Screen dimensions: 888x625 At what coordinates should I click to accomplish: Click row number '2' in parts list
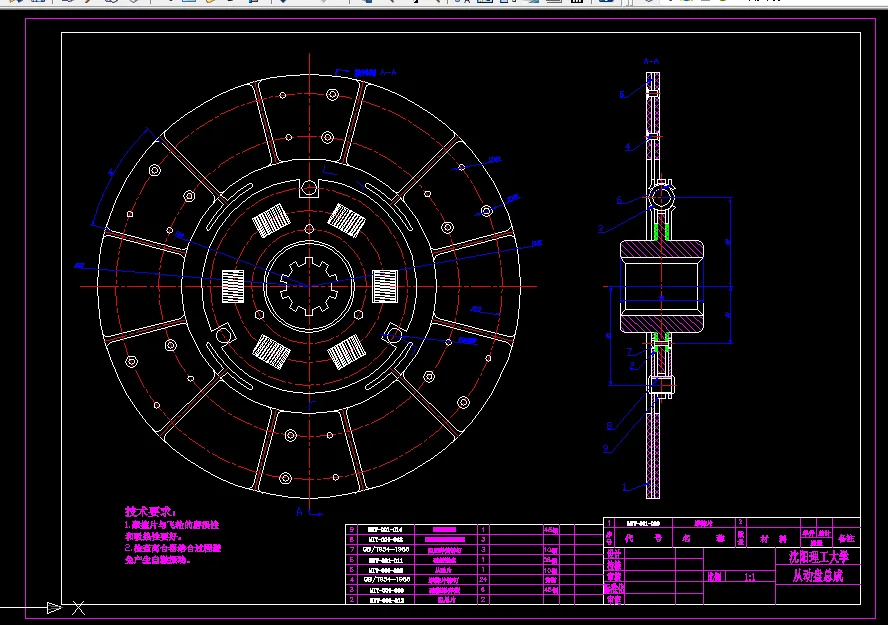pyautogui.click(x=352, y=600)
